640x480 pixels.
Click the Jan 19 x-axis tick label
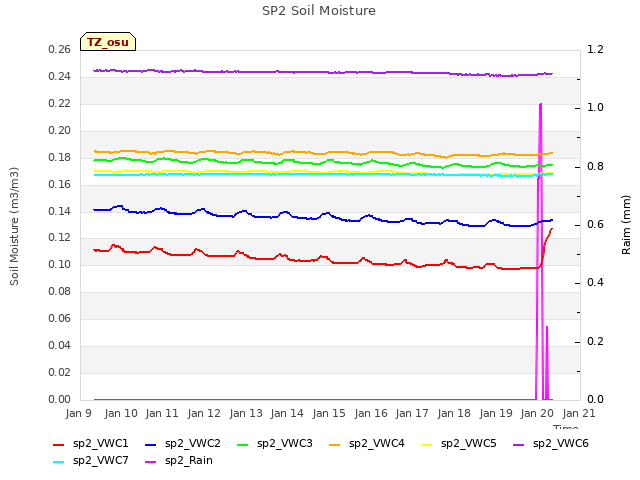click(x=496, y=413)
